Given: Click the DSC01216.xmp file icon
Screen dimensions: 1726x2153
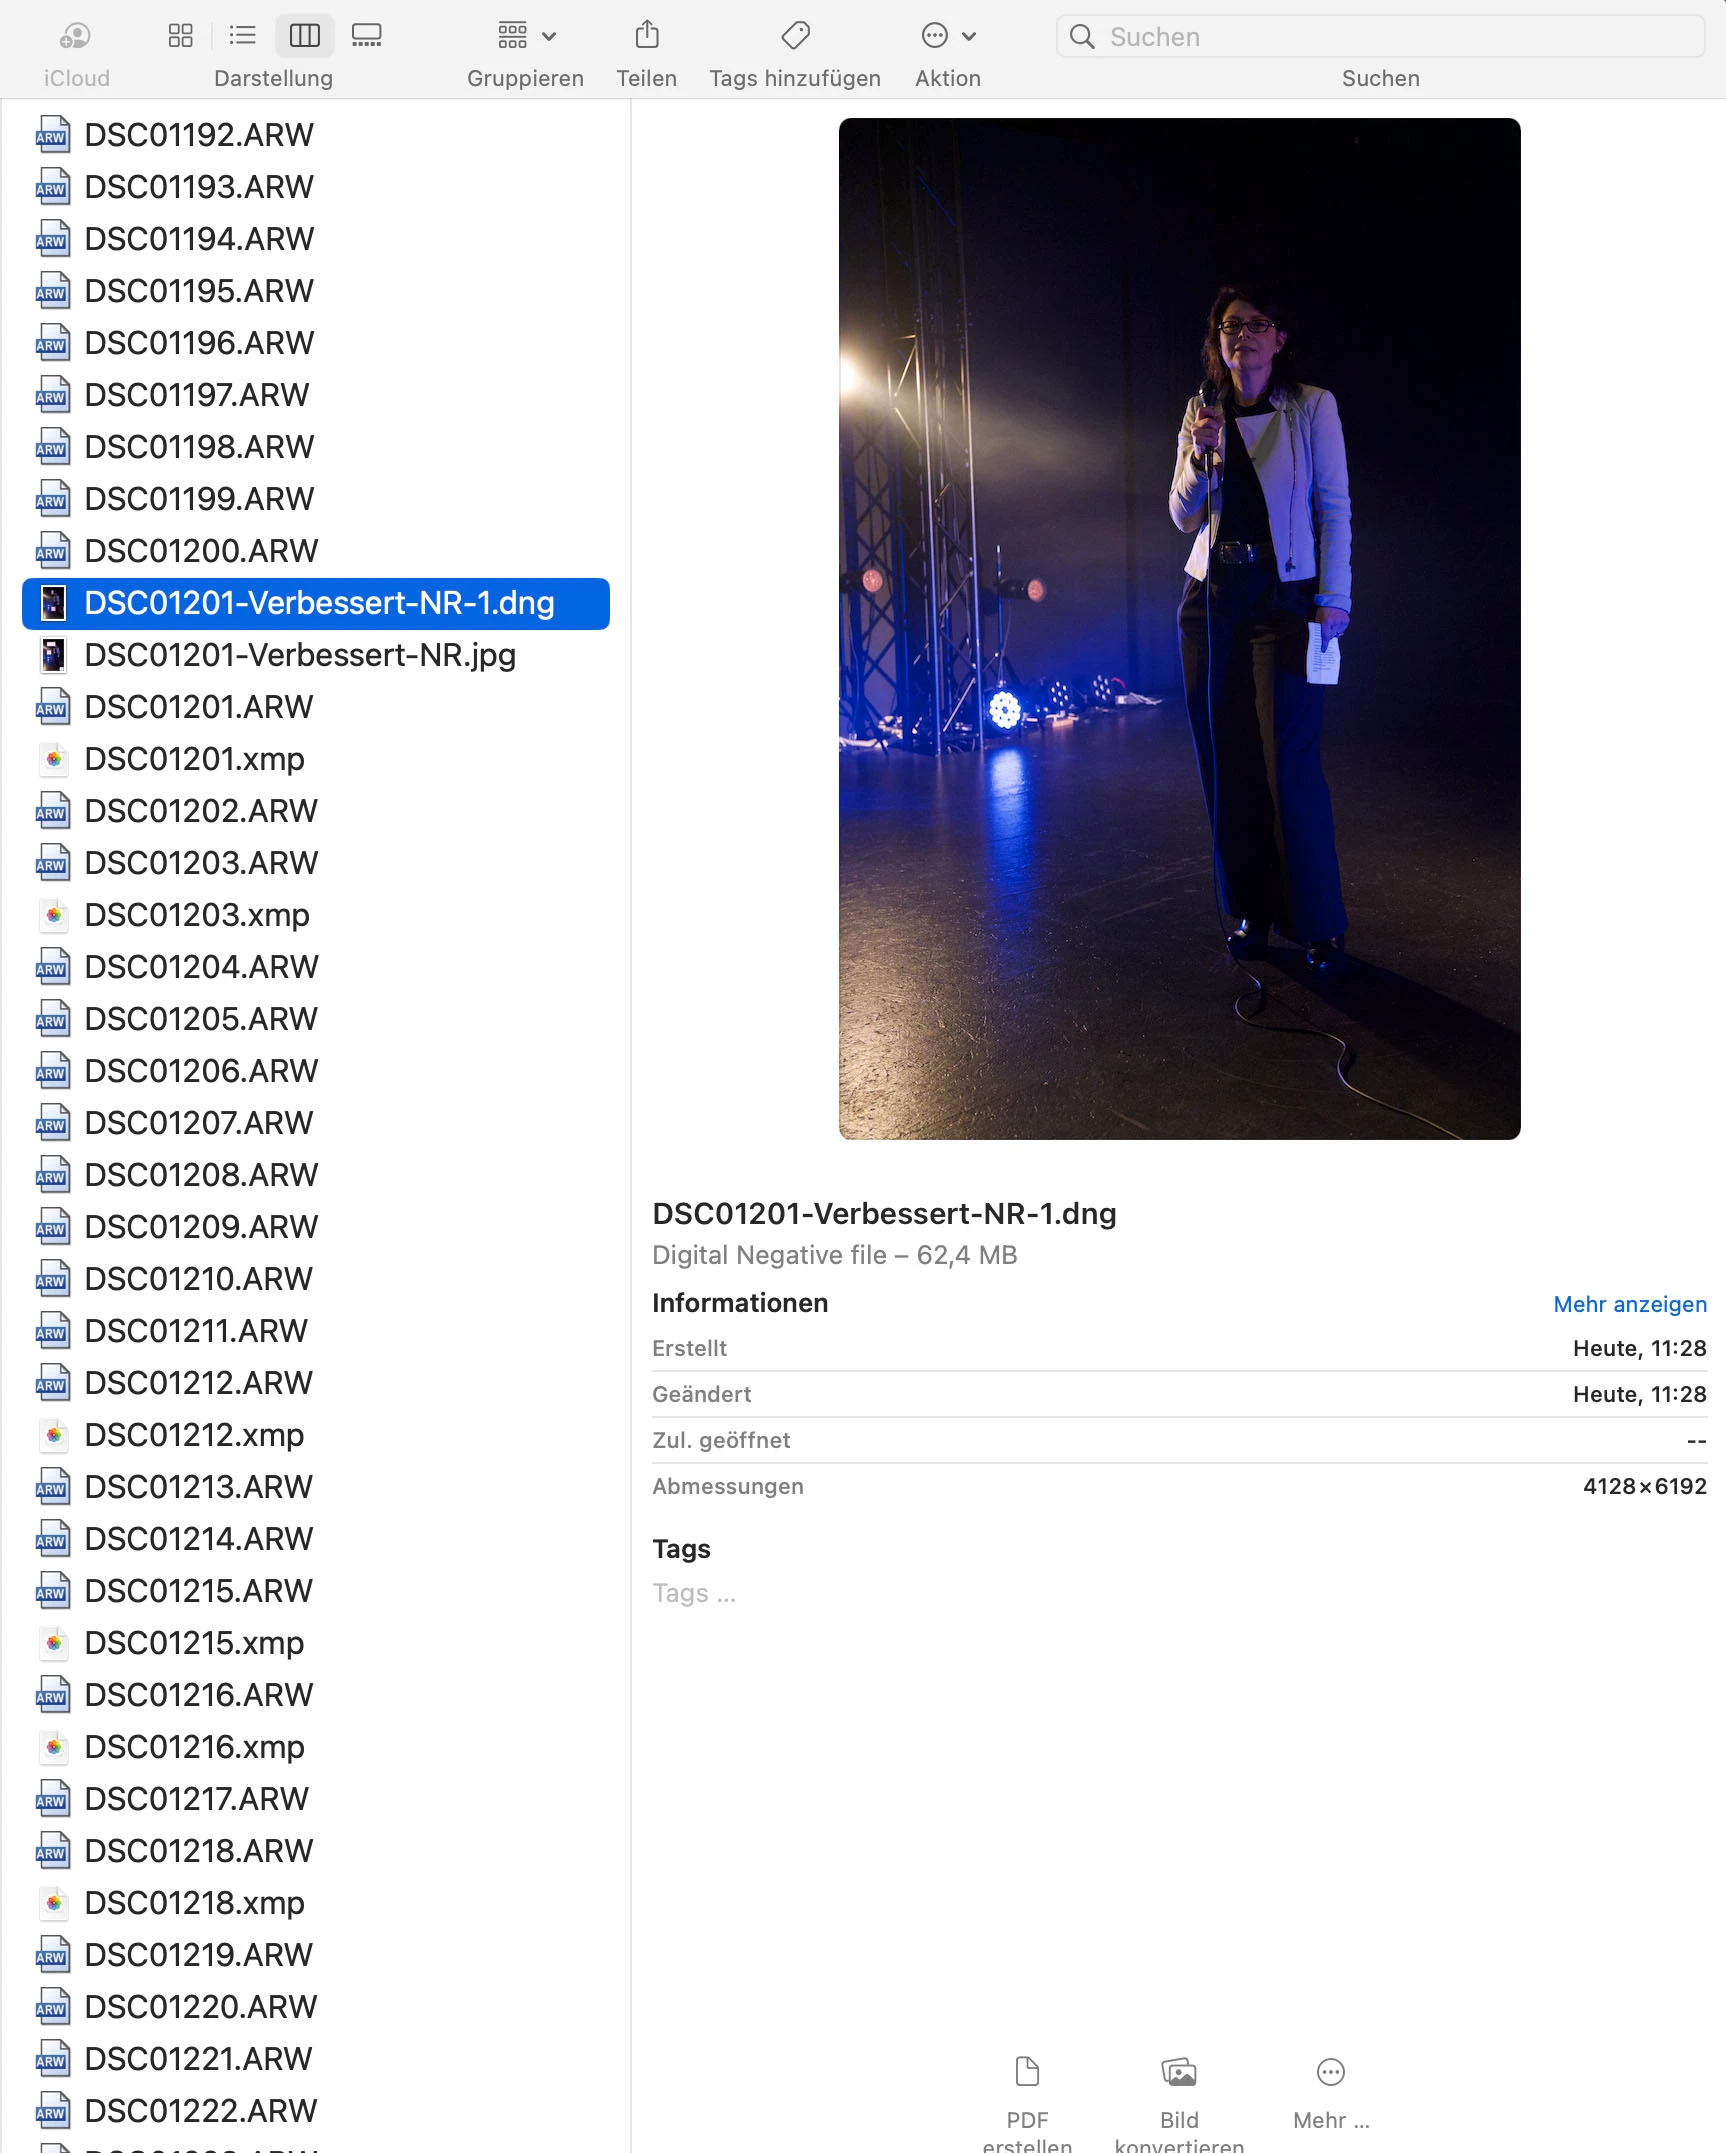Looking at the screenshot, I should coord(54,1747).
